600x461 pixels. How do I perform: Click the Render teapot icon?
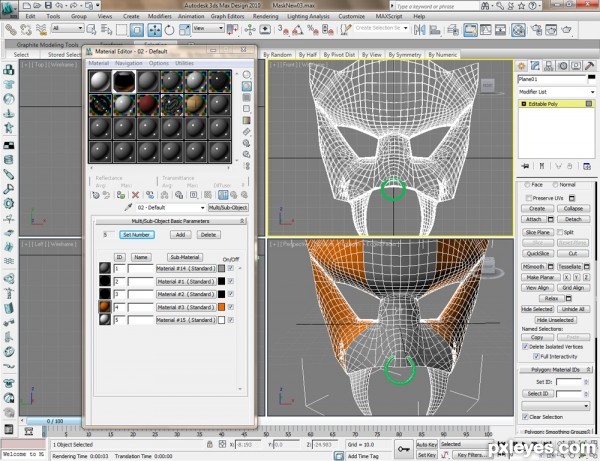click(x=566, y=29)
